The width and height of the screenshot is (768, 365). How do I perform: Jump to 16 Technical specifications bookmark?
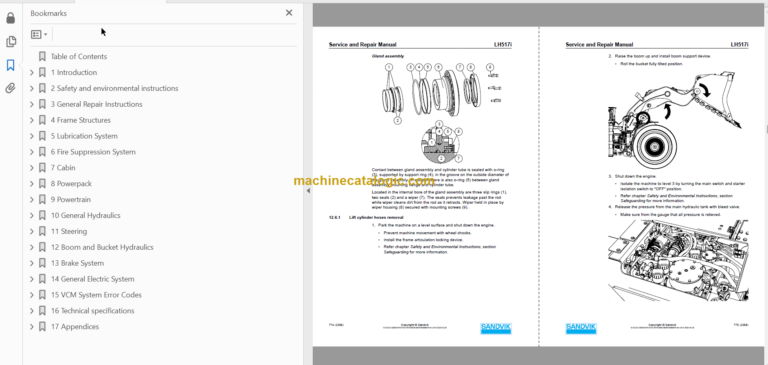click(93, 311)
